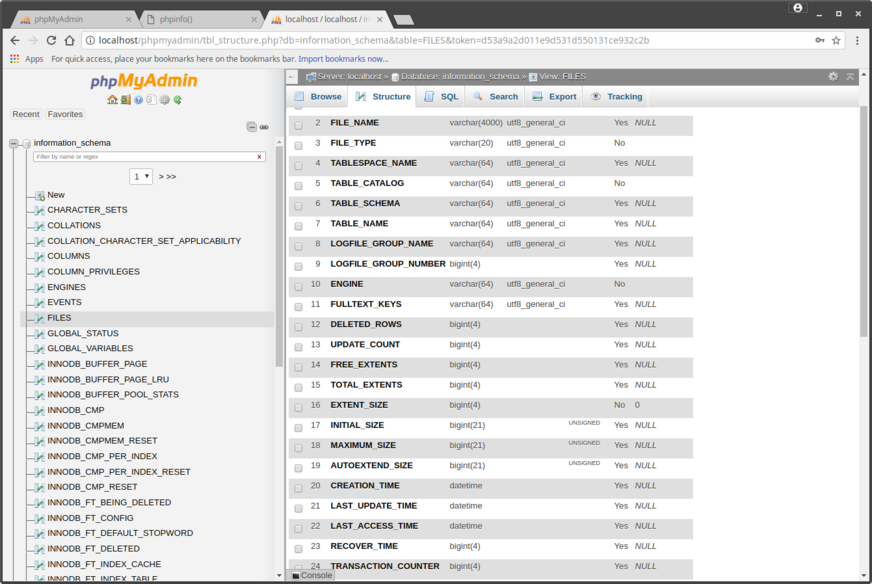Image resolution: width=872 pixels, height=584 pixels.
Task: Click the SQL documentation page icon
Action: point(151,100)
